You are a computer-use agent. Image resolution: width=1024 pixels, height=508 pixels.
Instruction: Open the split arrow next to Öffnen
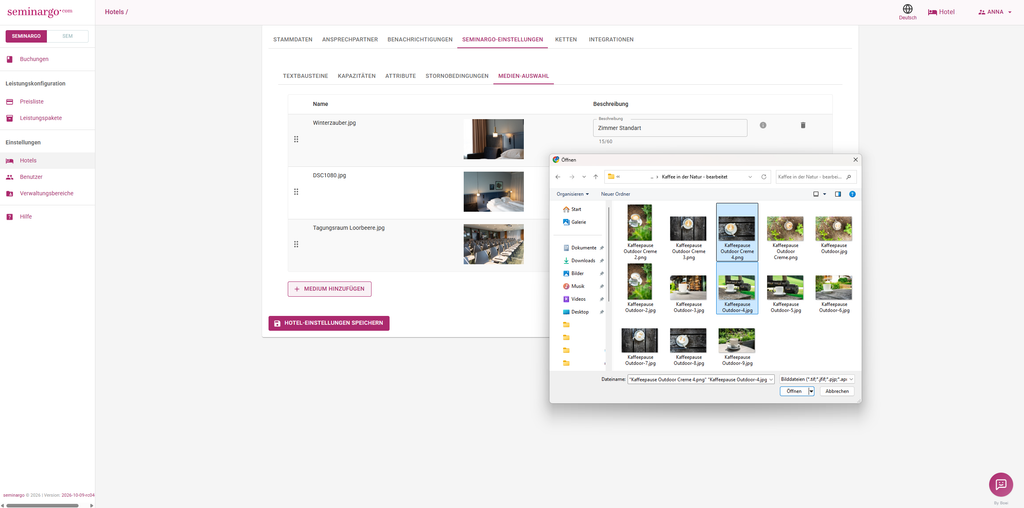[812, 391]
